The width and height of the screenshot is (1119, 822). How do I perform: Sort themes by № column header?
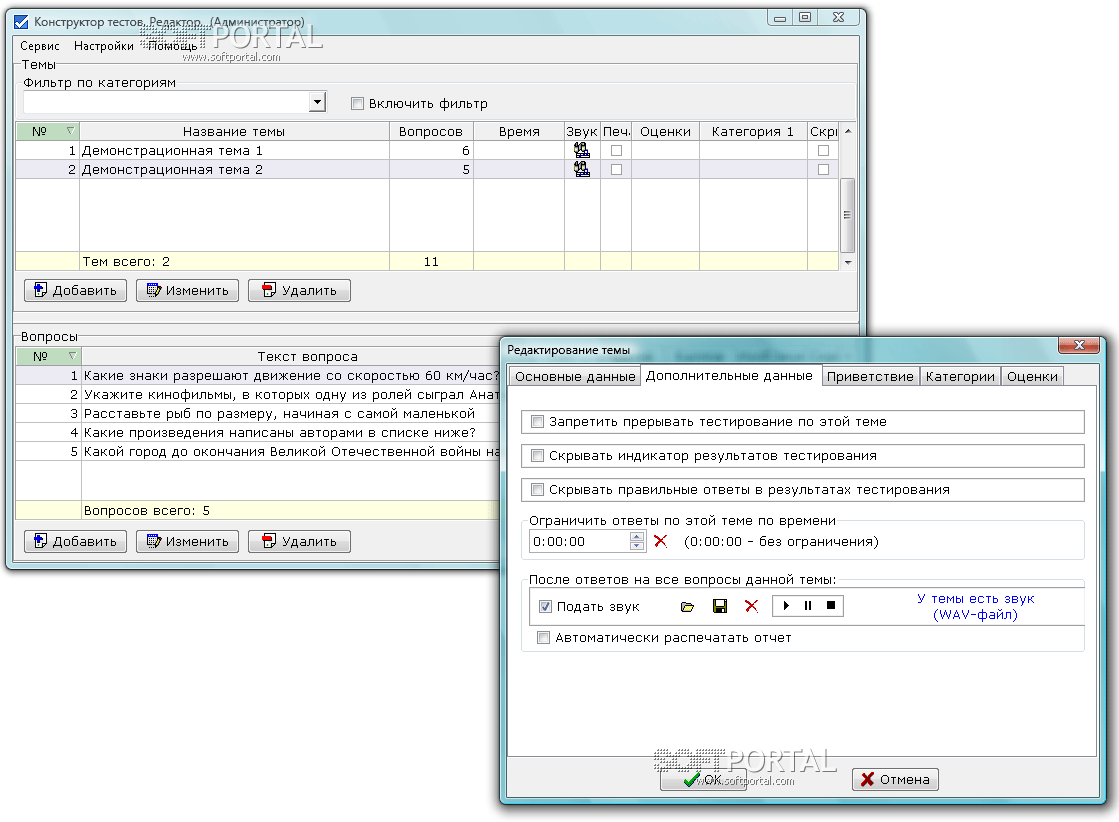pos(47,131)
